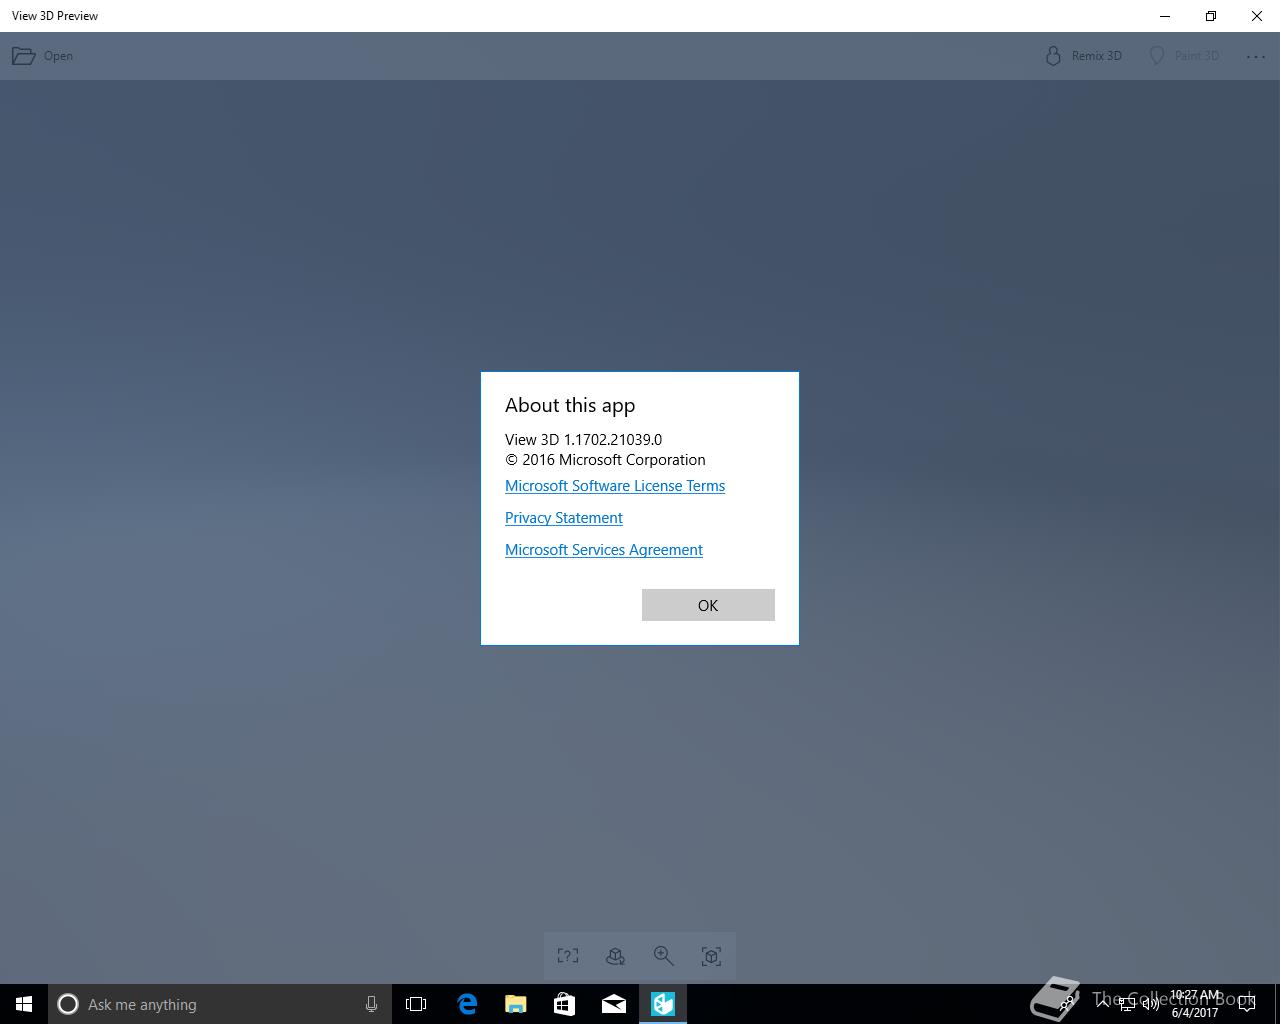Image resolution: width=1280 pixels, height=1024 pixels.
Task: Minimize the View 3D Preview window
Action: pyautogui.click(x=1165, y=16)
